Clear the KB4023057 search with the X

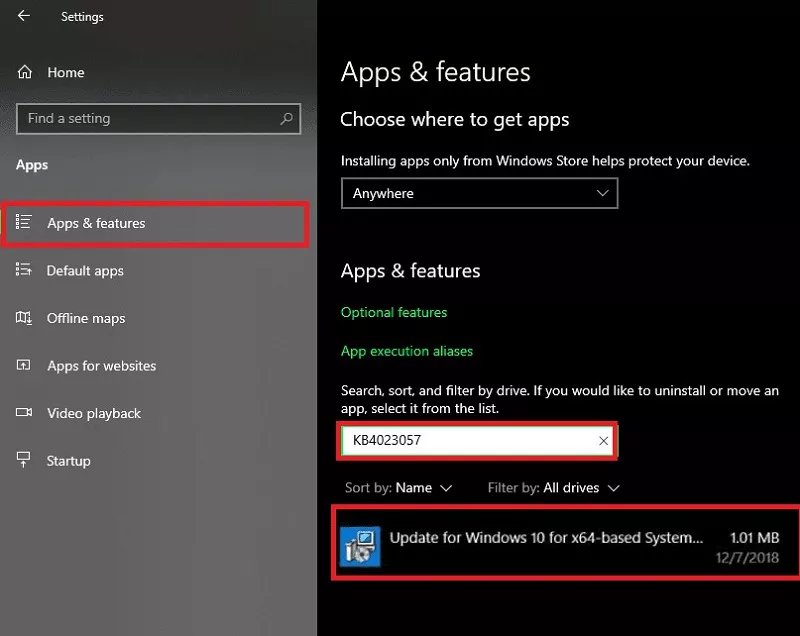[x=603, y=441]
